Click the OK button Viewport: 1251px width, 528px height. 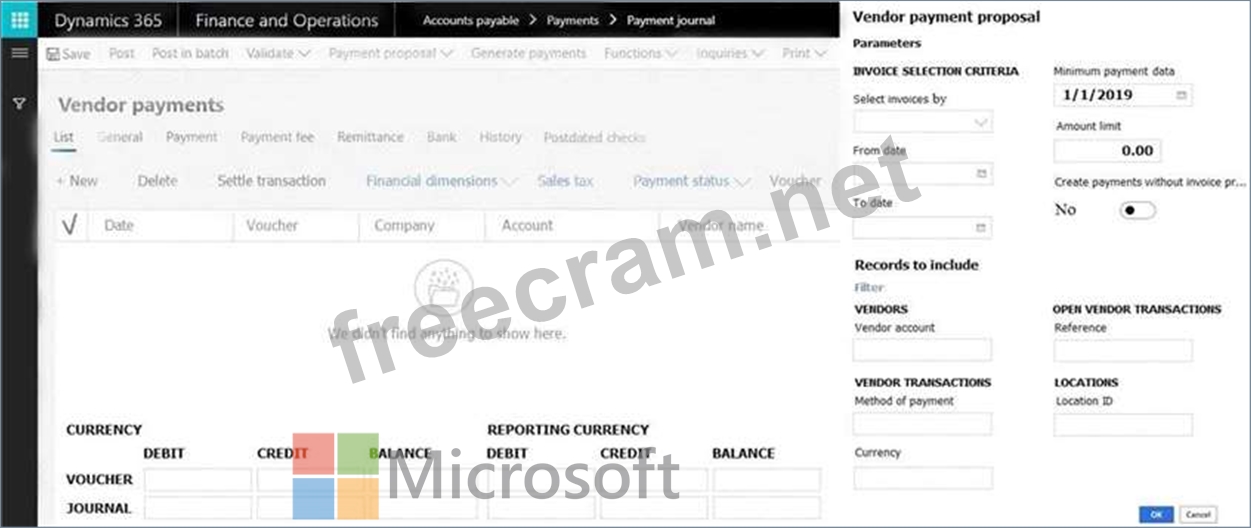(1156, 514)
